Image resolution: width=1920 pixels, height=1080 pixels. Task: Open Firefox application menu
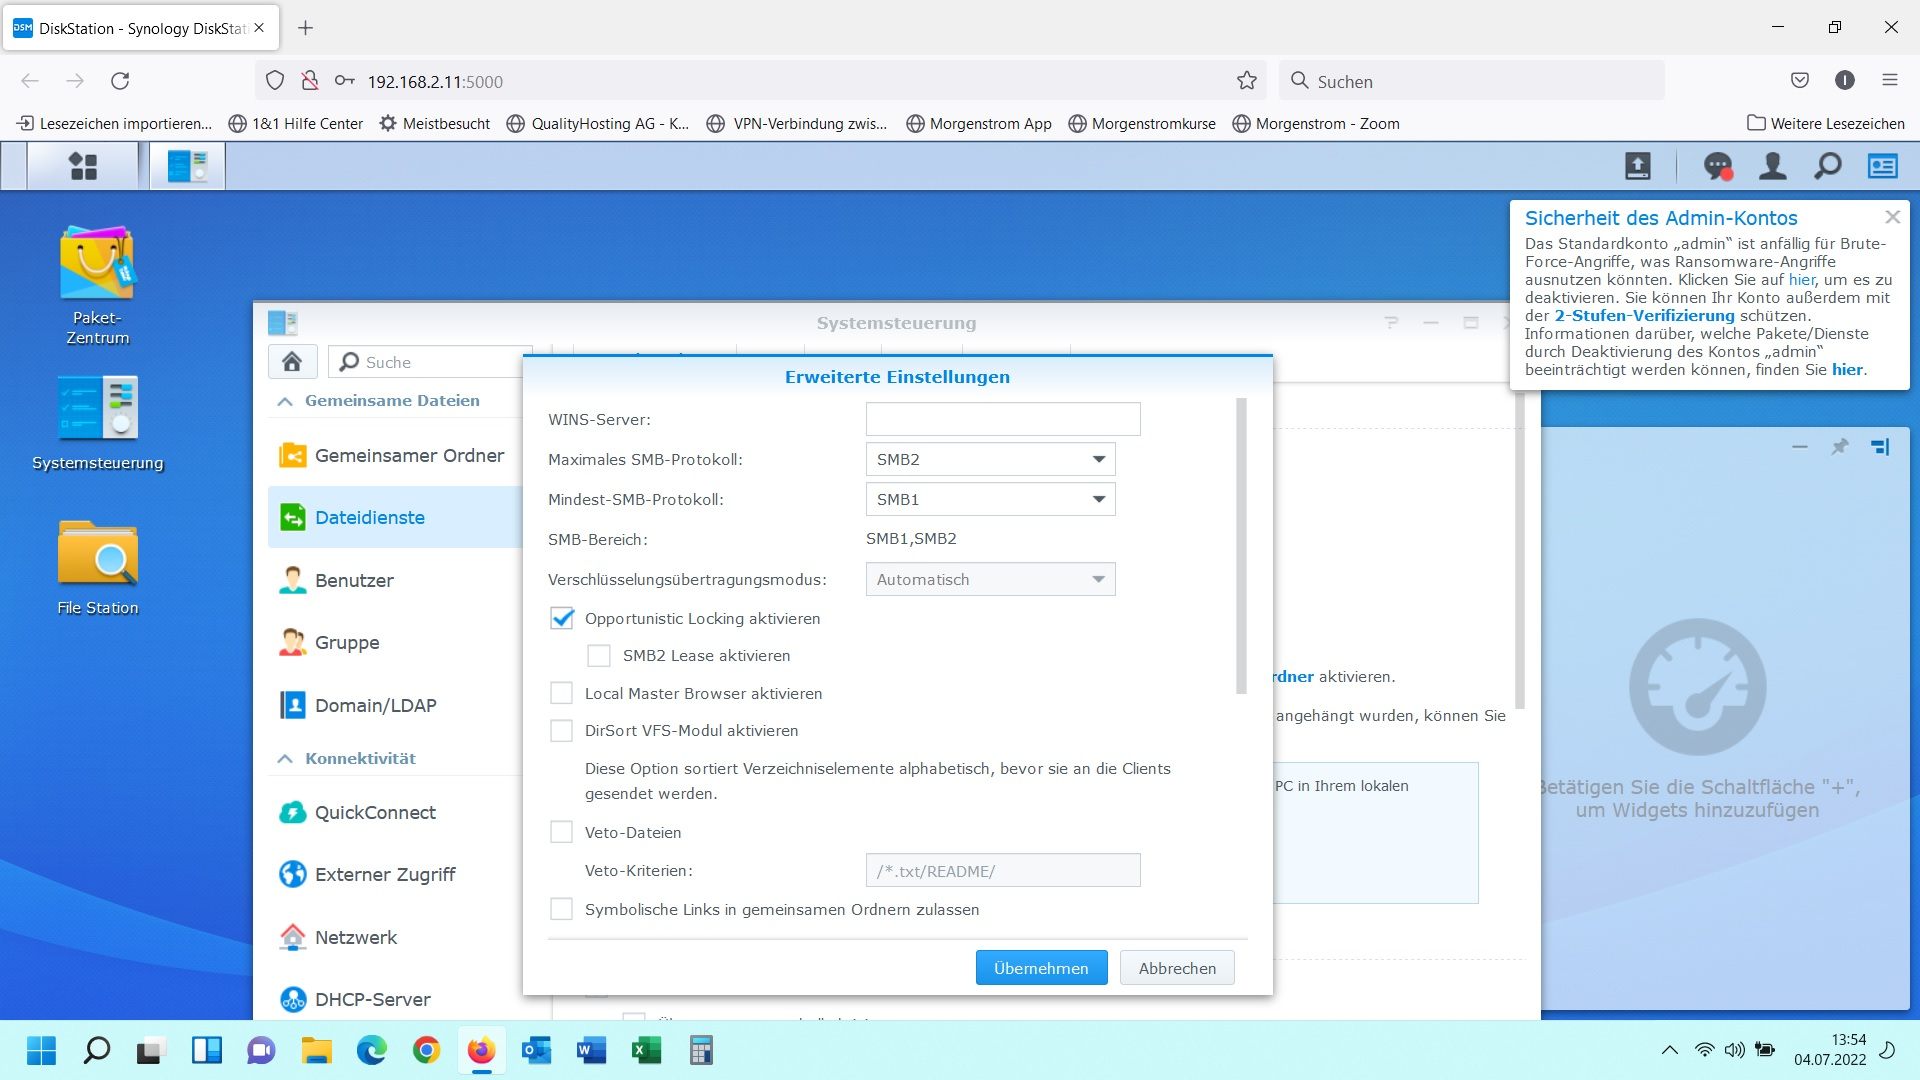click(1889, 80)
